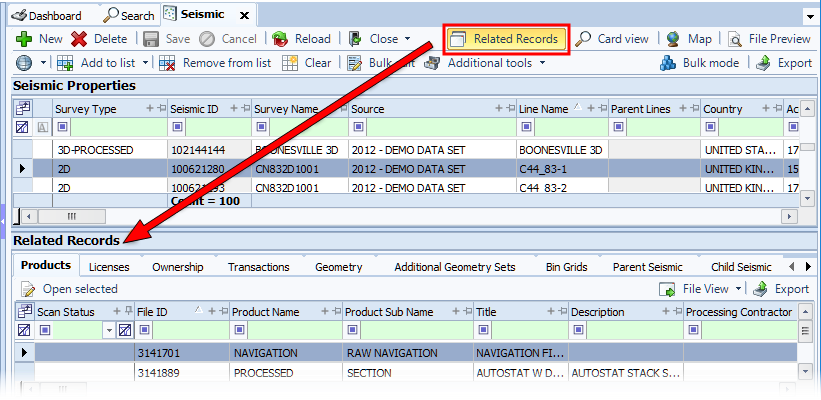Sort by Seismic ID column header
Viewport: 821px width, 400px height.
pos(195,109)
